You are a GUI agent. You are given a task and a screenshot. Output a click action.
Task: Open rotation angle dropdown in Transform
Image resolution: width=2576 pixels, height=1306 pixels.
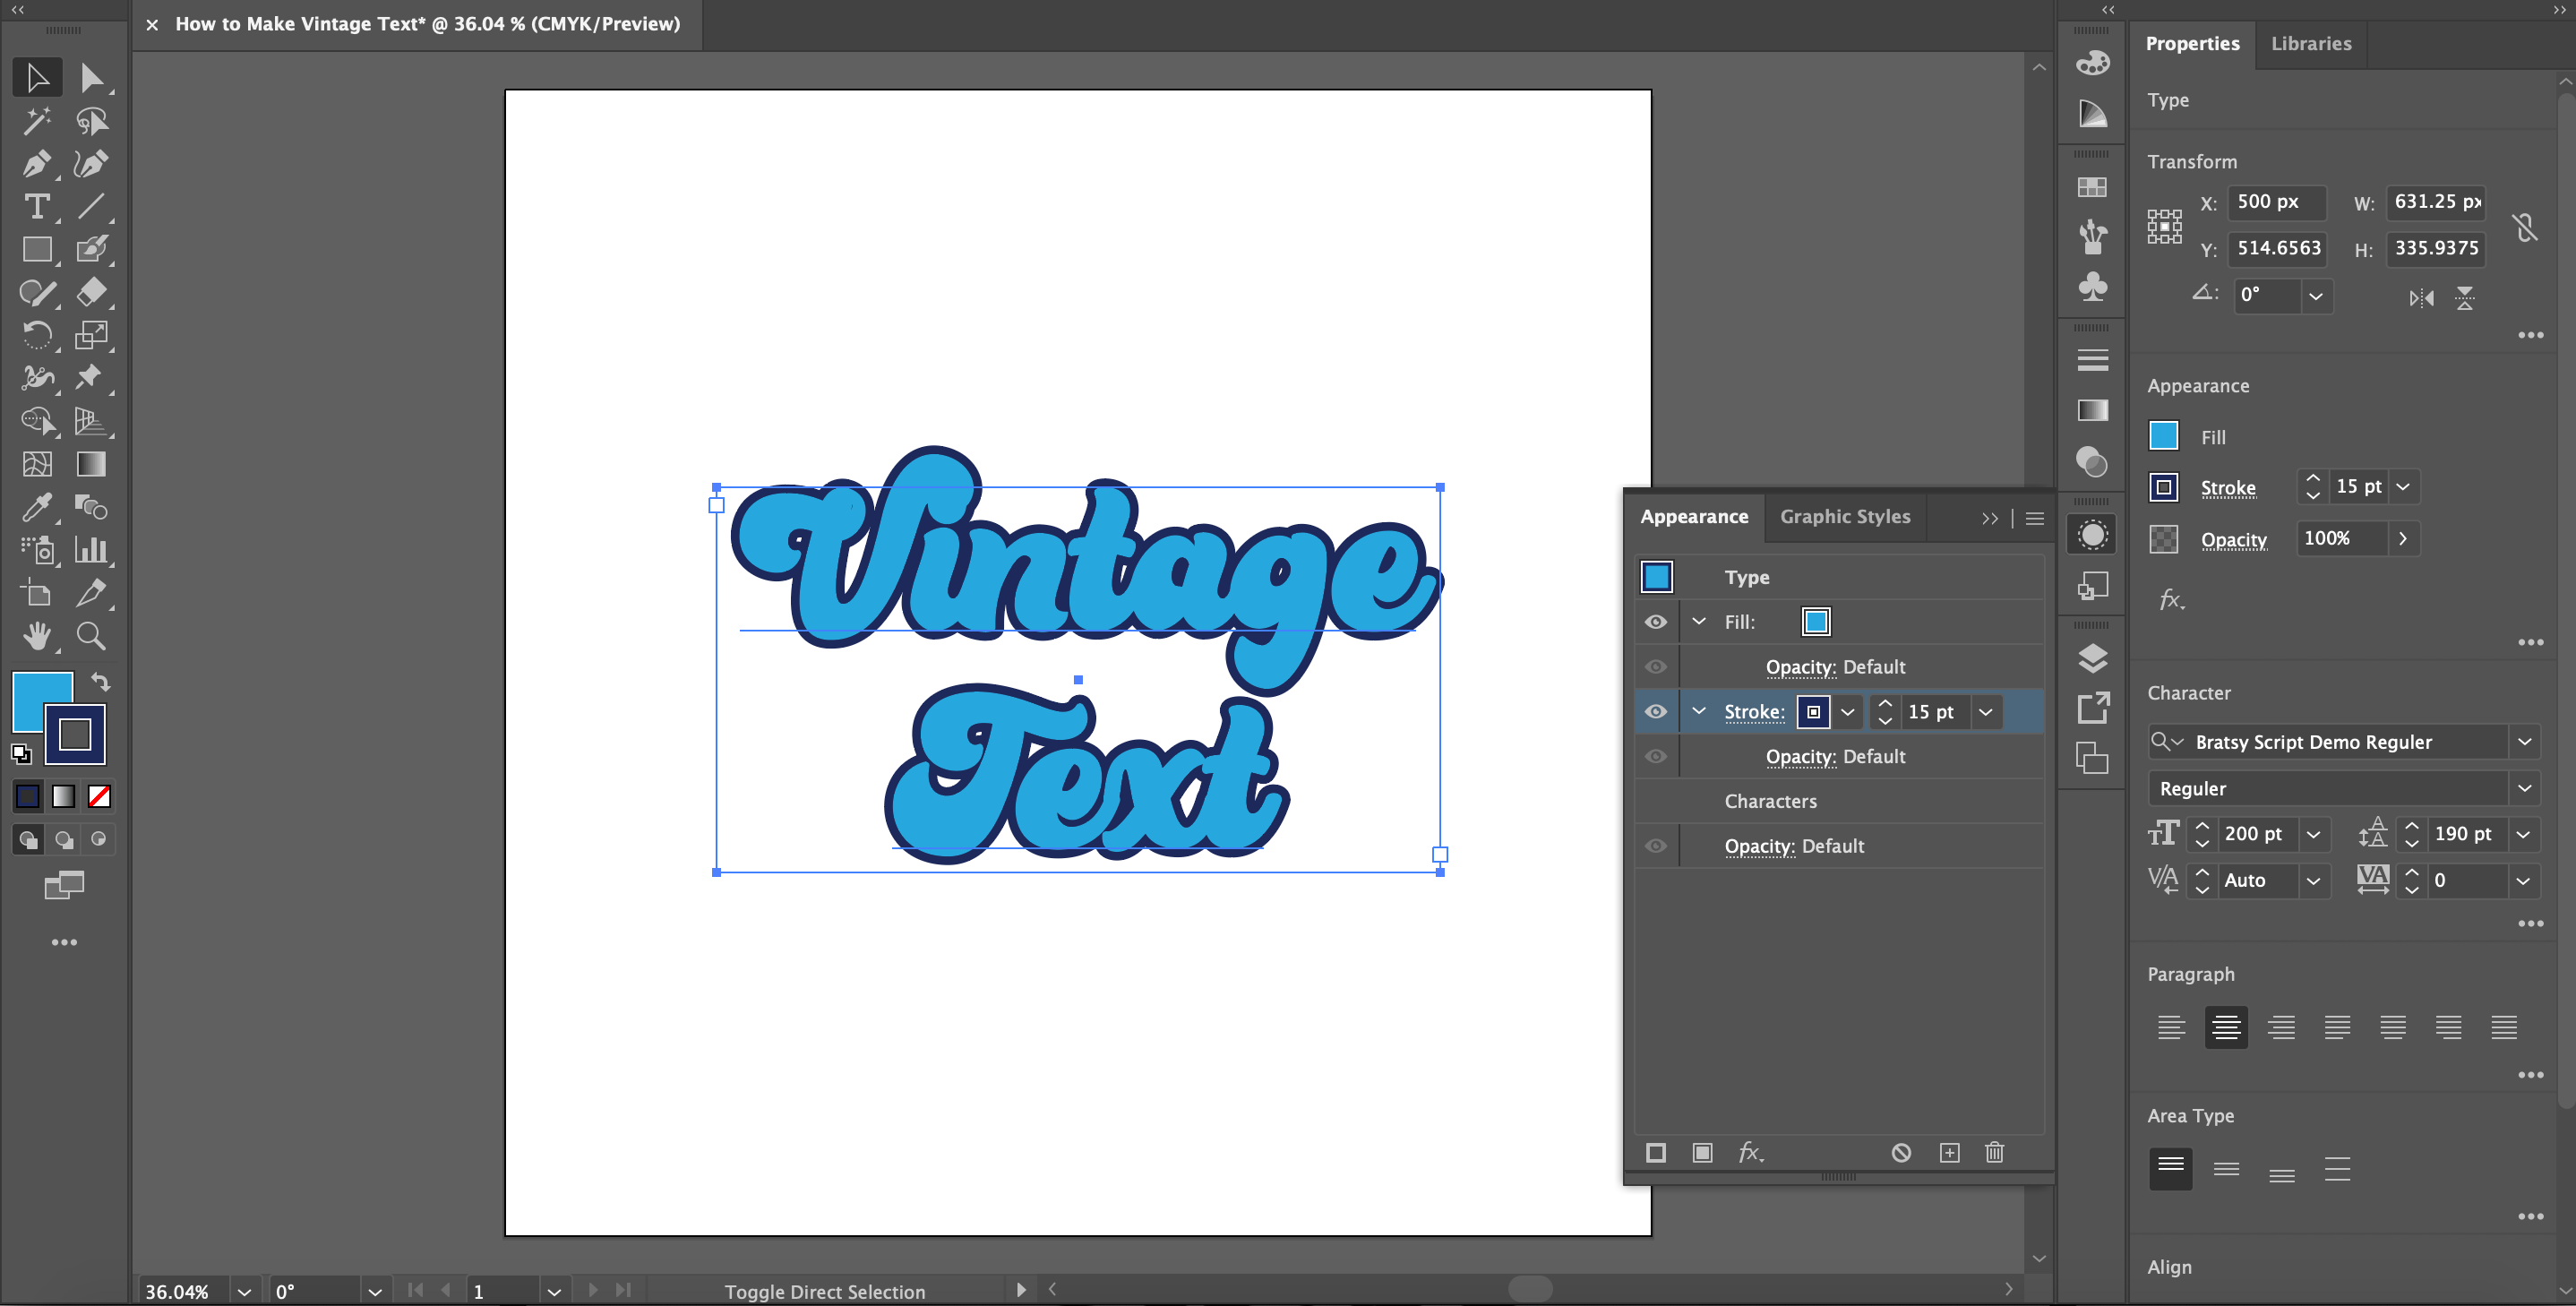pyautogui.click(x=2315, y=295)
